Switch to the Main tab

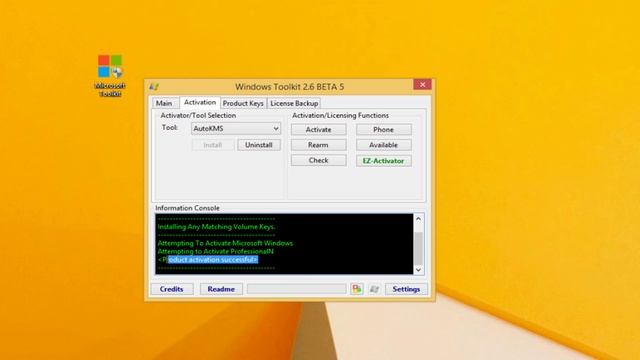pos(164,103)
